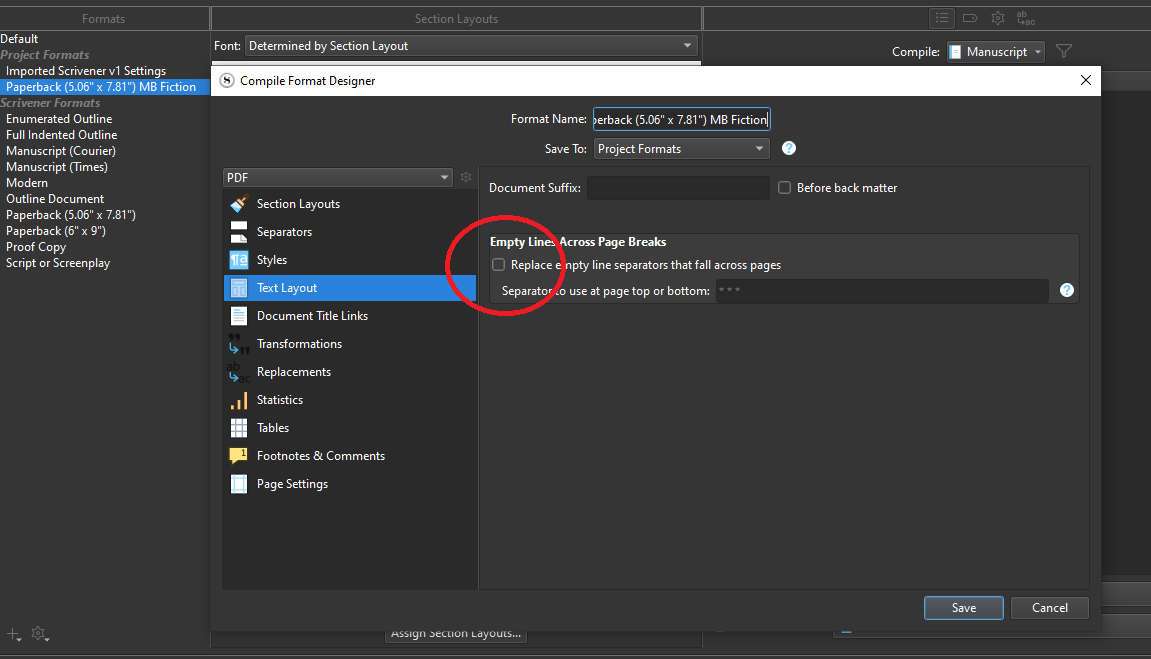Screen dimensions: 1151x659
Task: Click the gear icon beside PDF dropdown
Action: (x=465, y=178)
